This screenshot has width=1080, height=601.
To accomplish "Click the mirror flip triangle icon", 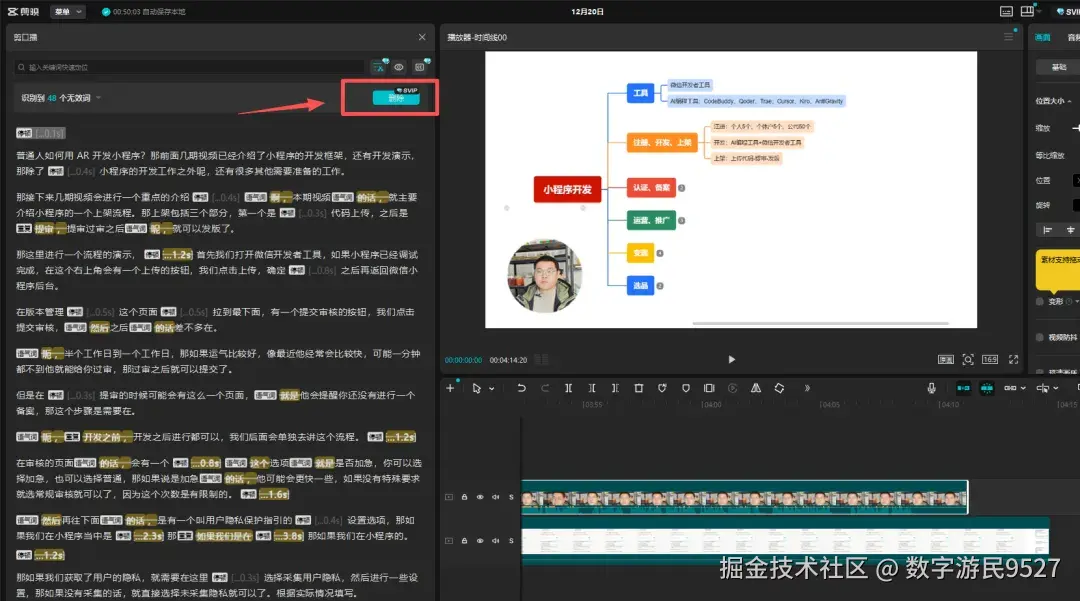I will pyautogui.click(x=756, y=388).
